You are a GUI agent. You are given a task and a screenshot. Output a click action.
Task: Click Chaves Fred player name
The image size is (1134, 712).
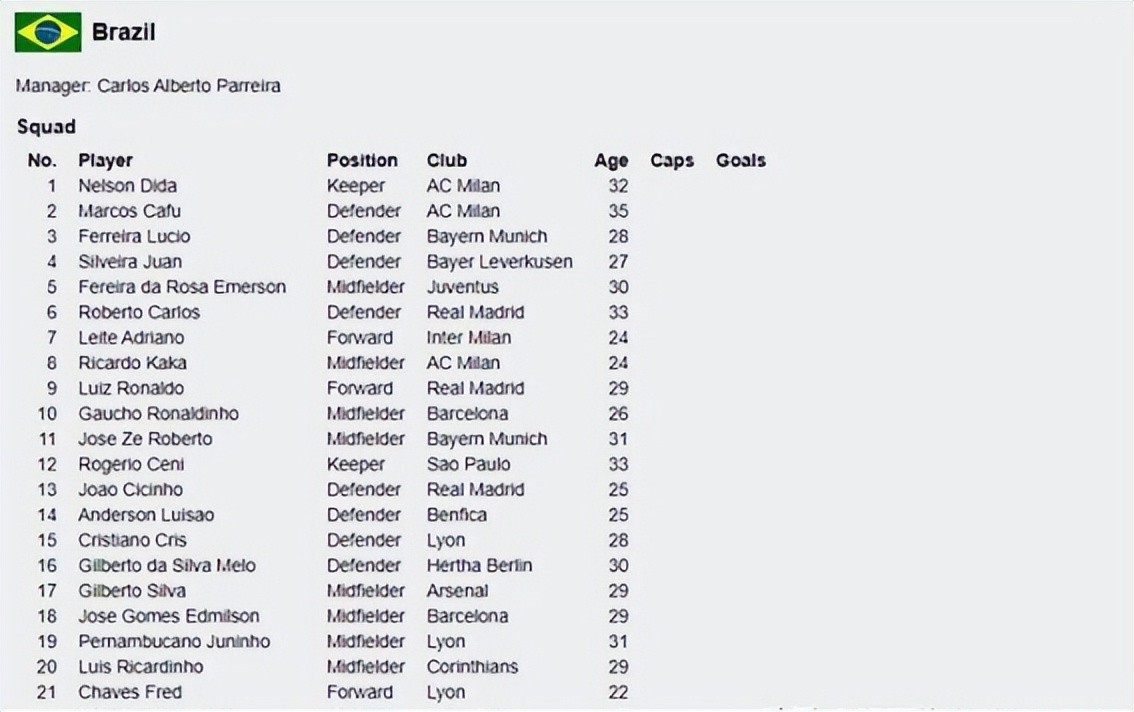[x=130, y=692]
